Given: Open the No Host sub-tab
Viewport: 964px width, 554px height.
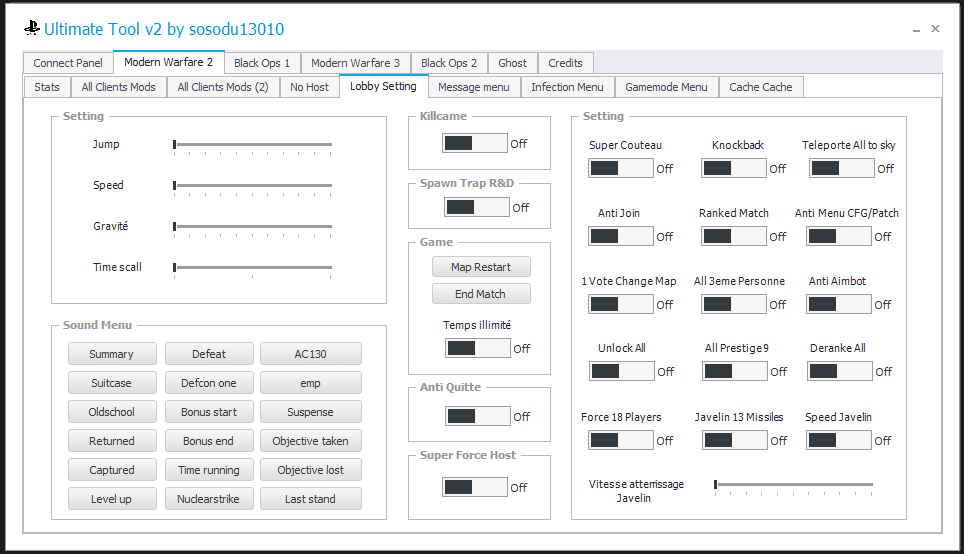Looking at the screenshot, I should tap(309, 87).
